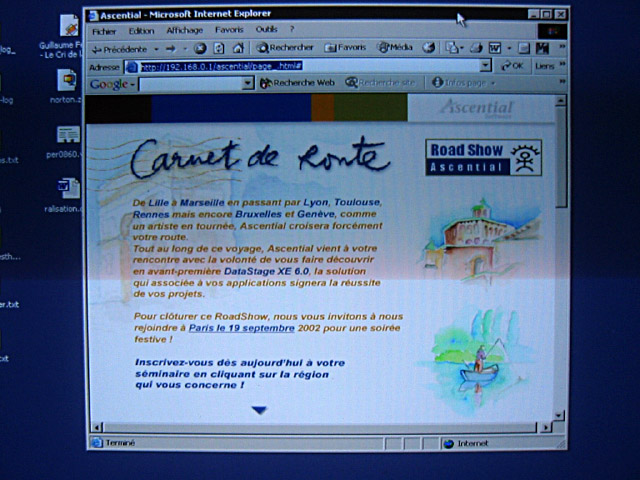
Task: Open the Edition menu
Action: (141, 31)
